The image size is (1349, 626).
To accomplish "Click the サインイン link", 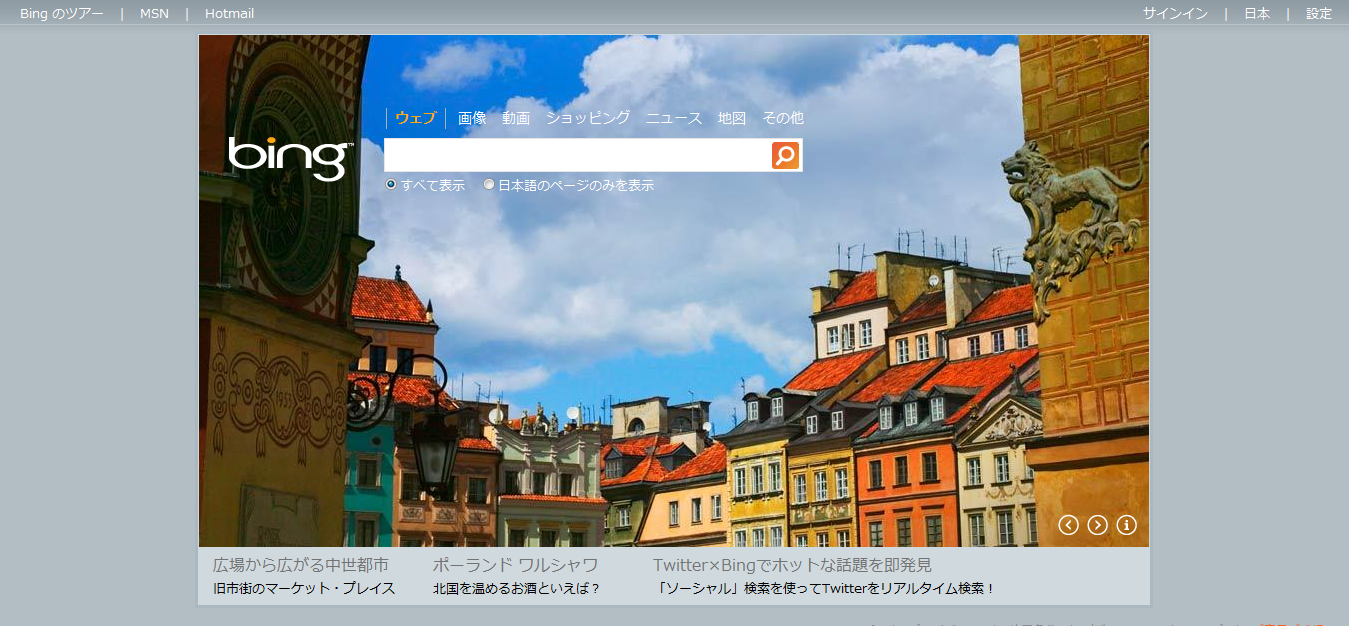I will (1175, 14).
